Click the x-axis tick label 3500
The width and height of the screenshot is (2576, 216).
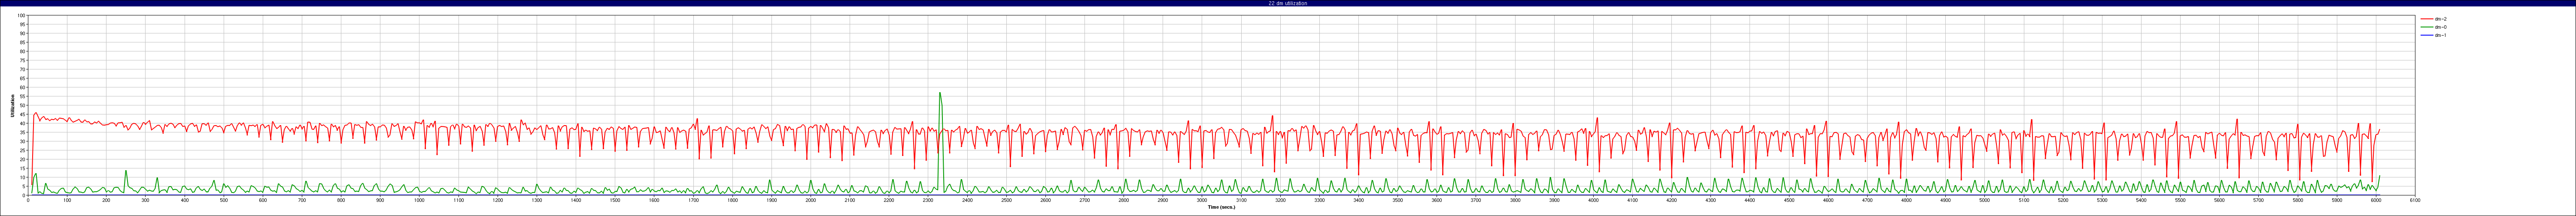click(x=1397, y=200)
